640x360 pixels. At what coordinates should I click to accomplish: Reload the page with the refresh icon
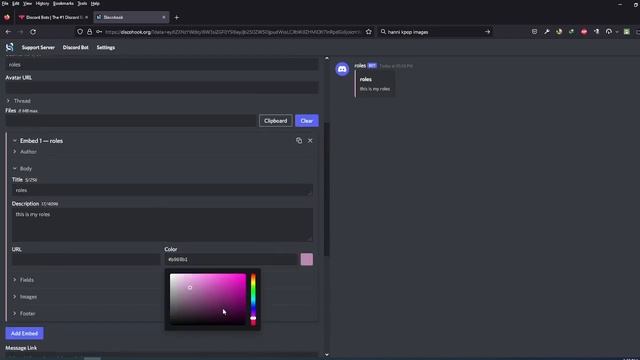(33, 32)
